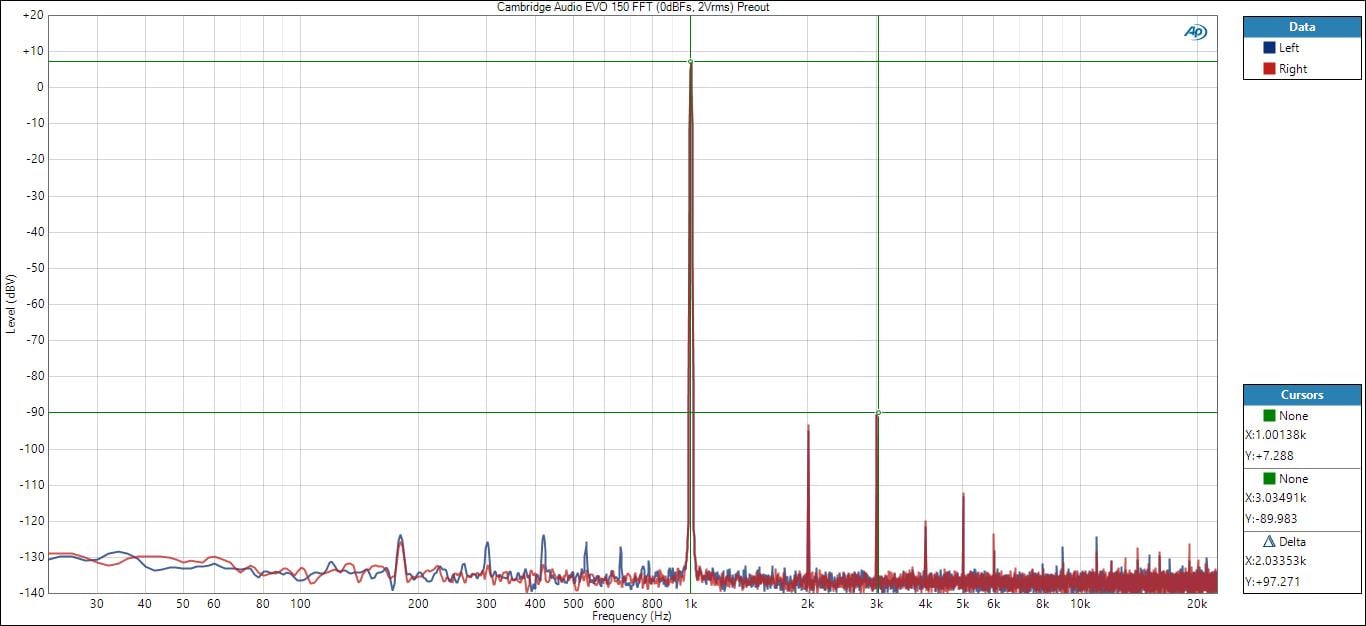Viewport: 1366px width, 626px height.
Task: Click the Cambridge Audio EVO 150 graph title
Action: click(633, 7)
